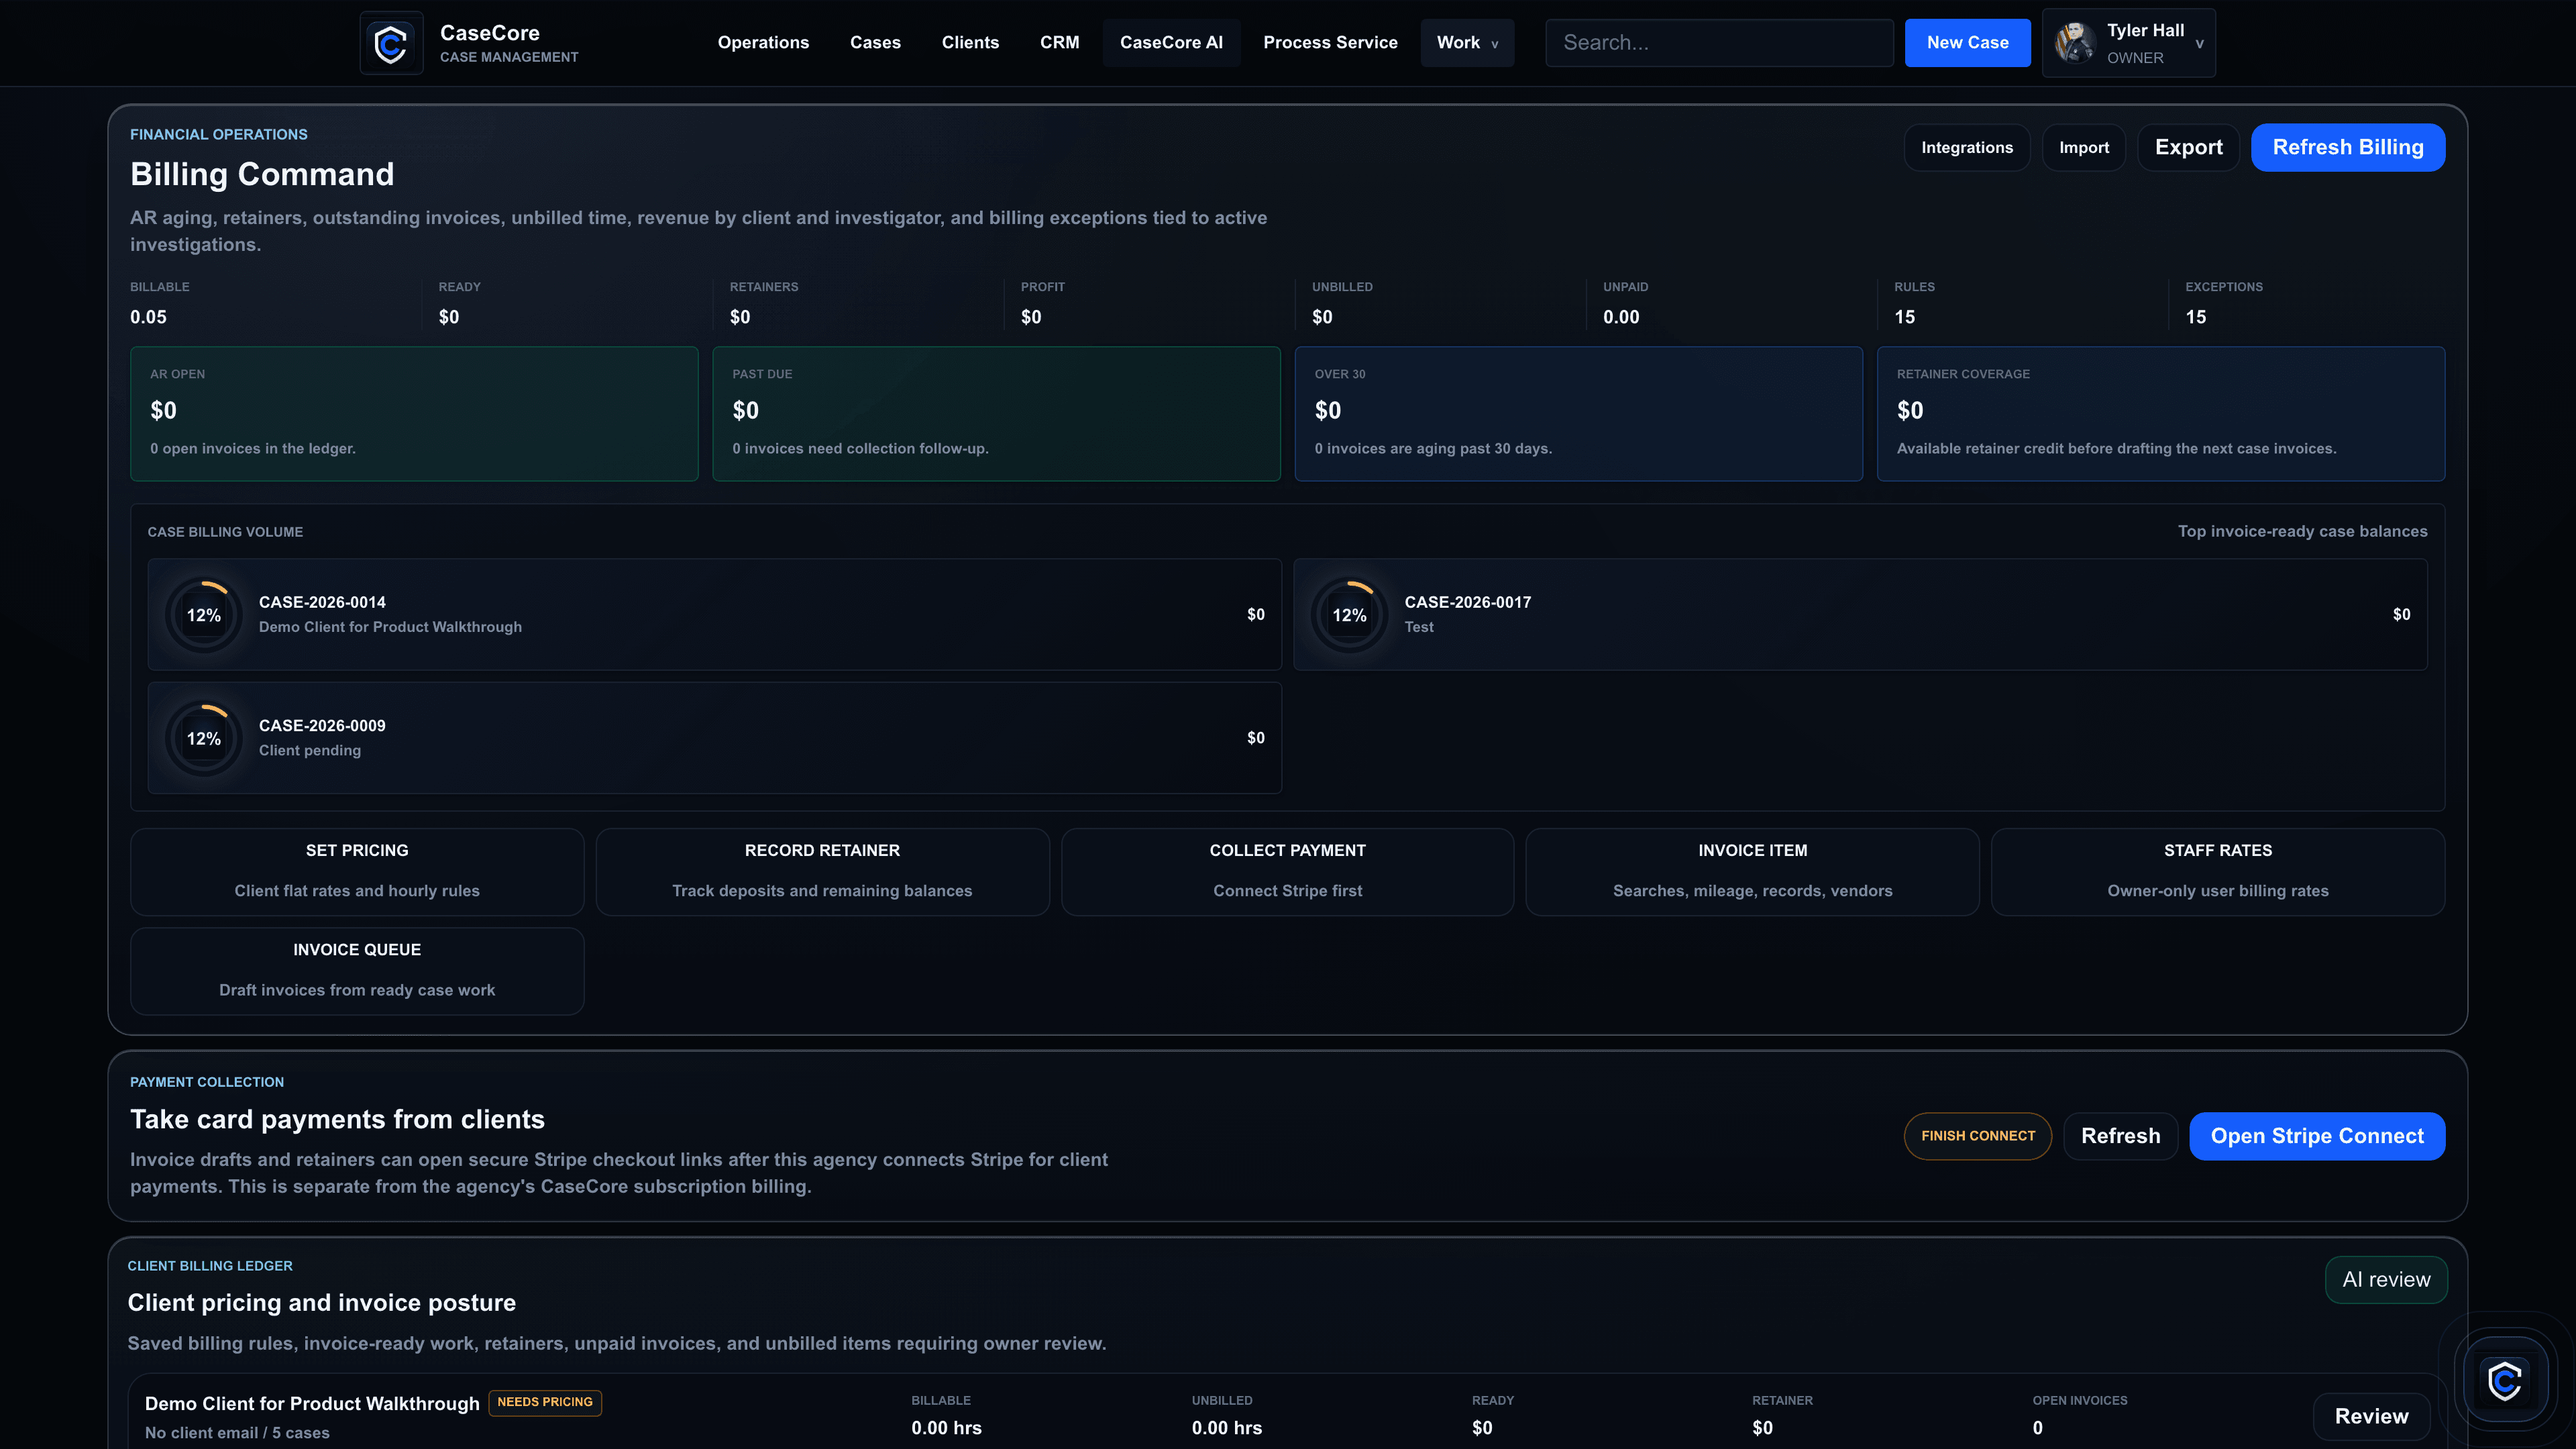Click the Billable 0.05 metric
The width and height of the screenshot is (2576, 1449).
(160, 303)
